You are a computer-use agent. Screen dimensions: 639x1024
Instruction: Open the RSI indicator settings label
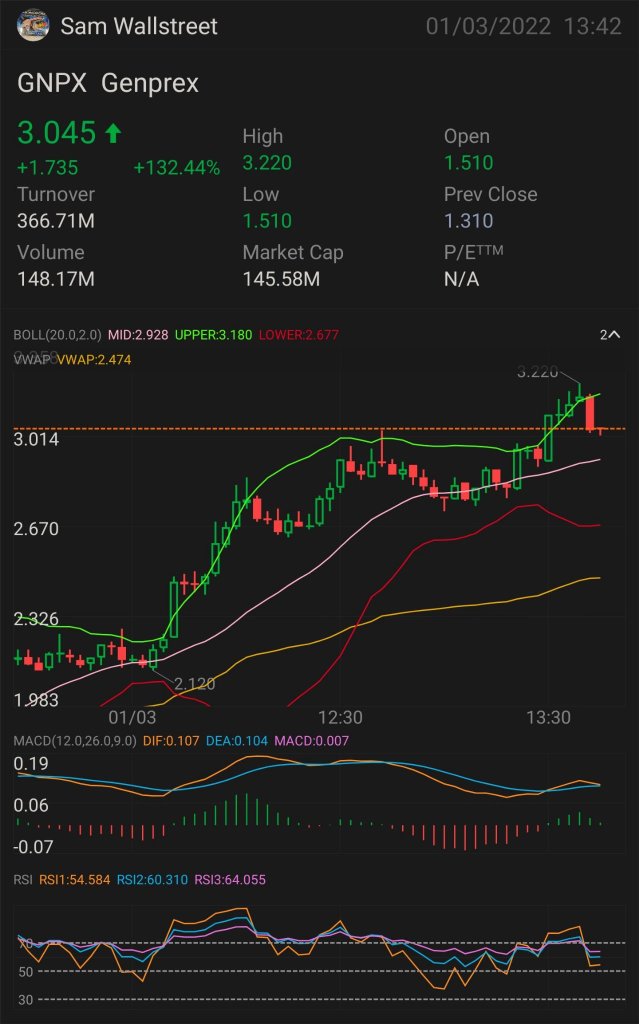23,880
